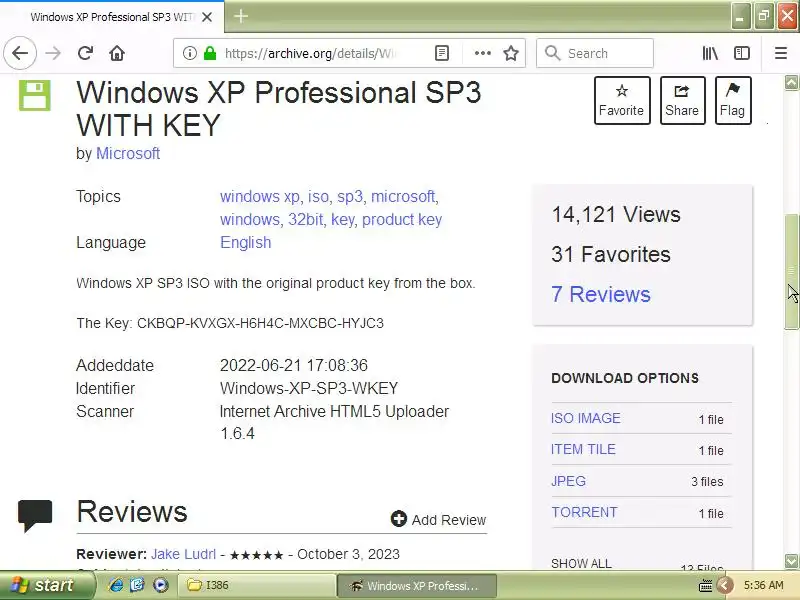Launch Windows Media Player quick launch icon

coord(160,585)
